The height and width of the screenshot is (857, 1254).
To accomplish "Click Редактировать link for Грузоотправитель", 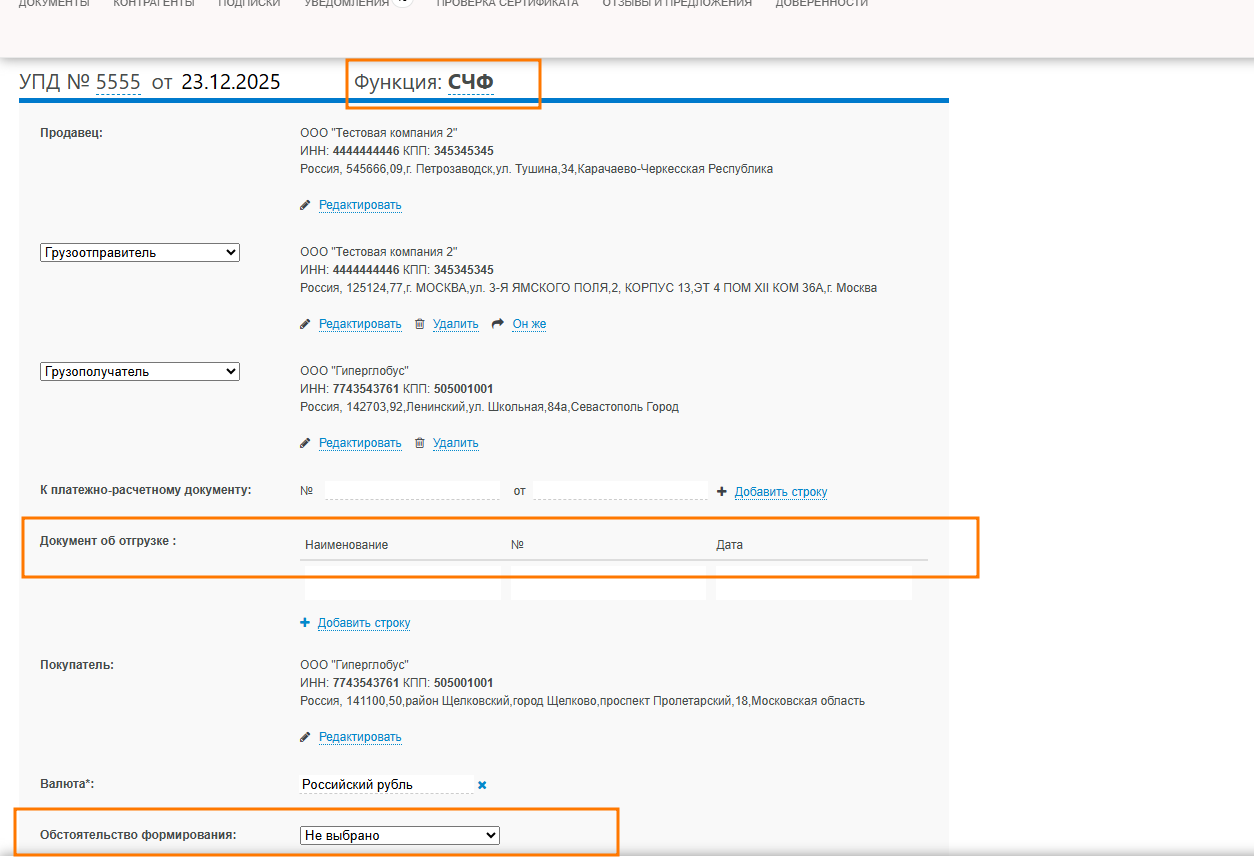I will (x=360, y=324).
